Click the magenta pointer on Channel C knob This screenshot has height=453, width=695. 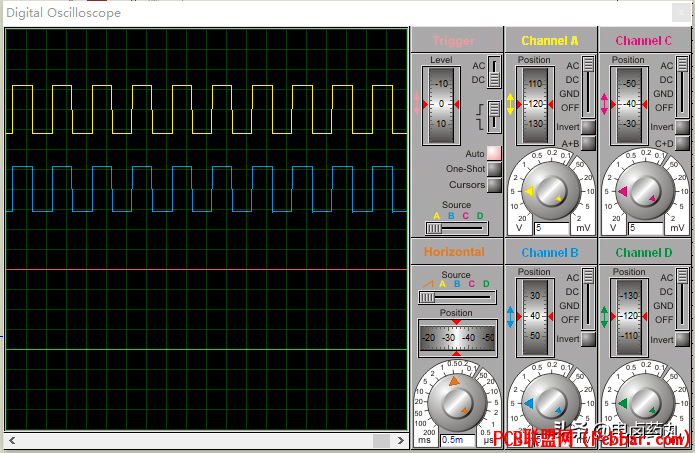click(x=623, y=191)
